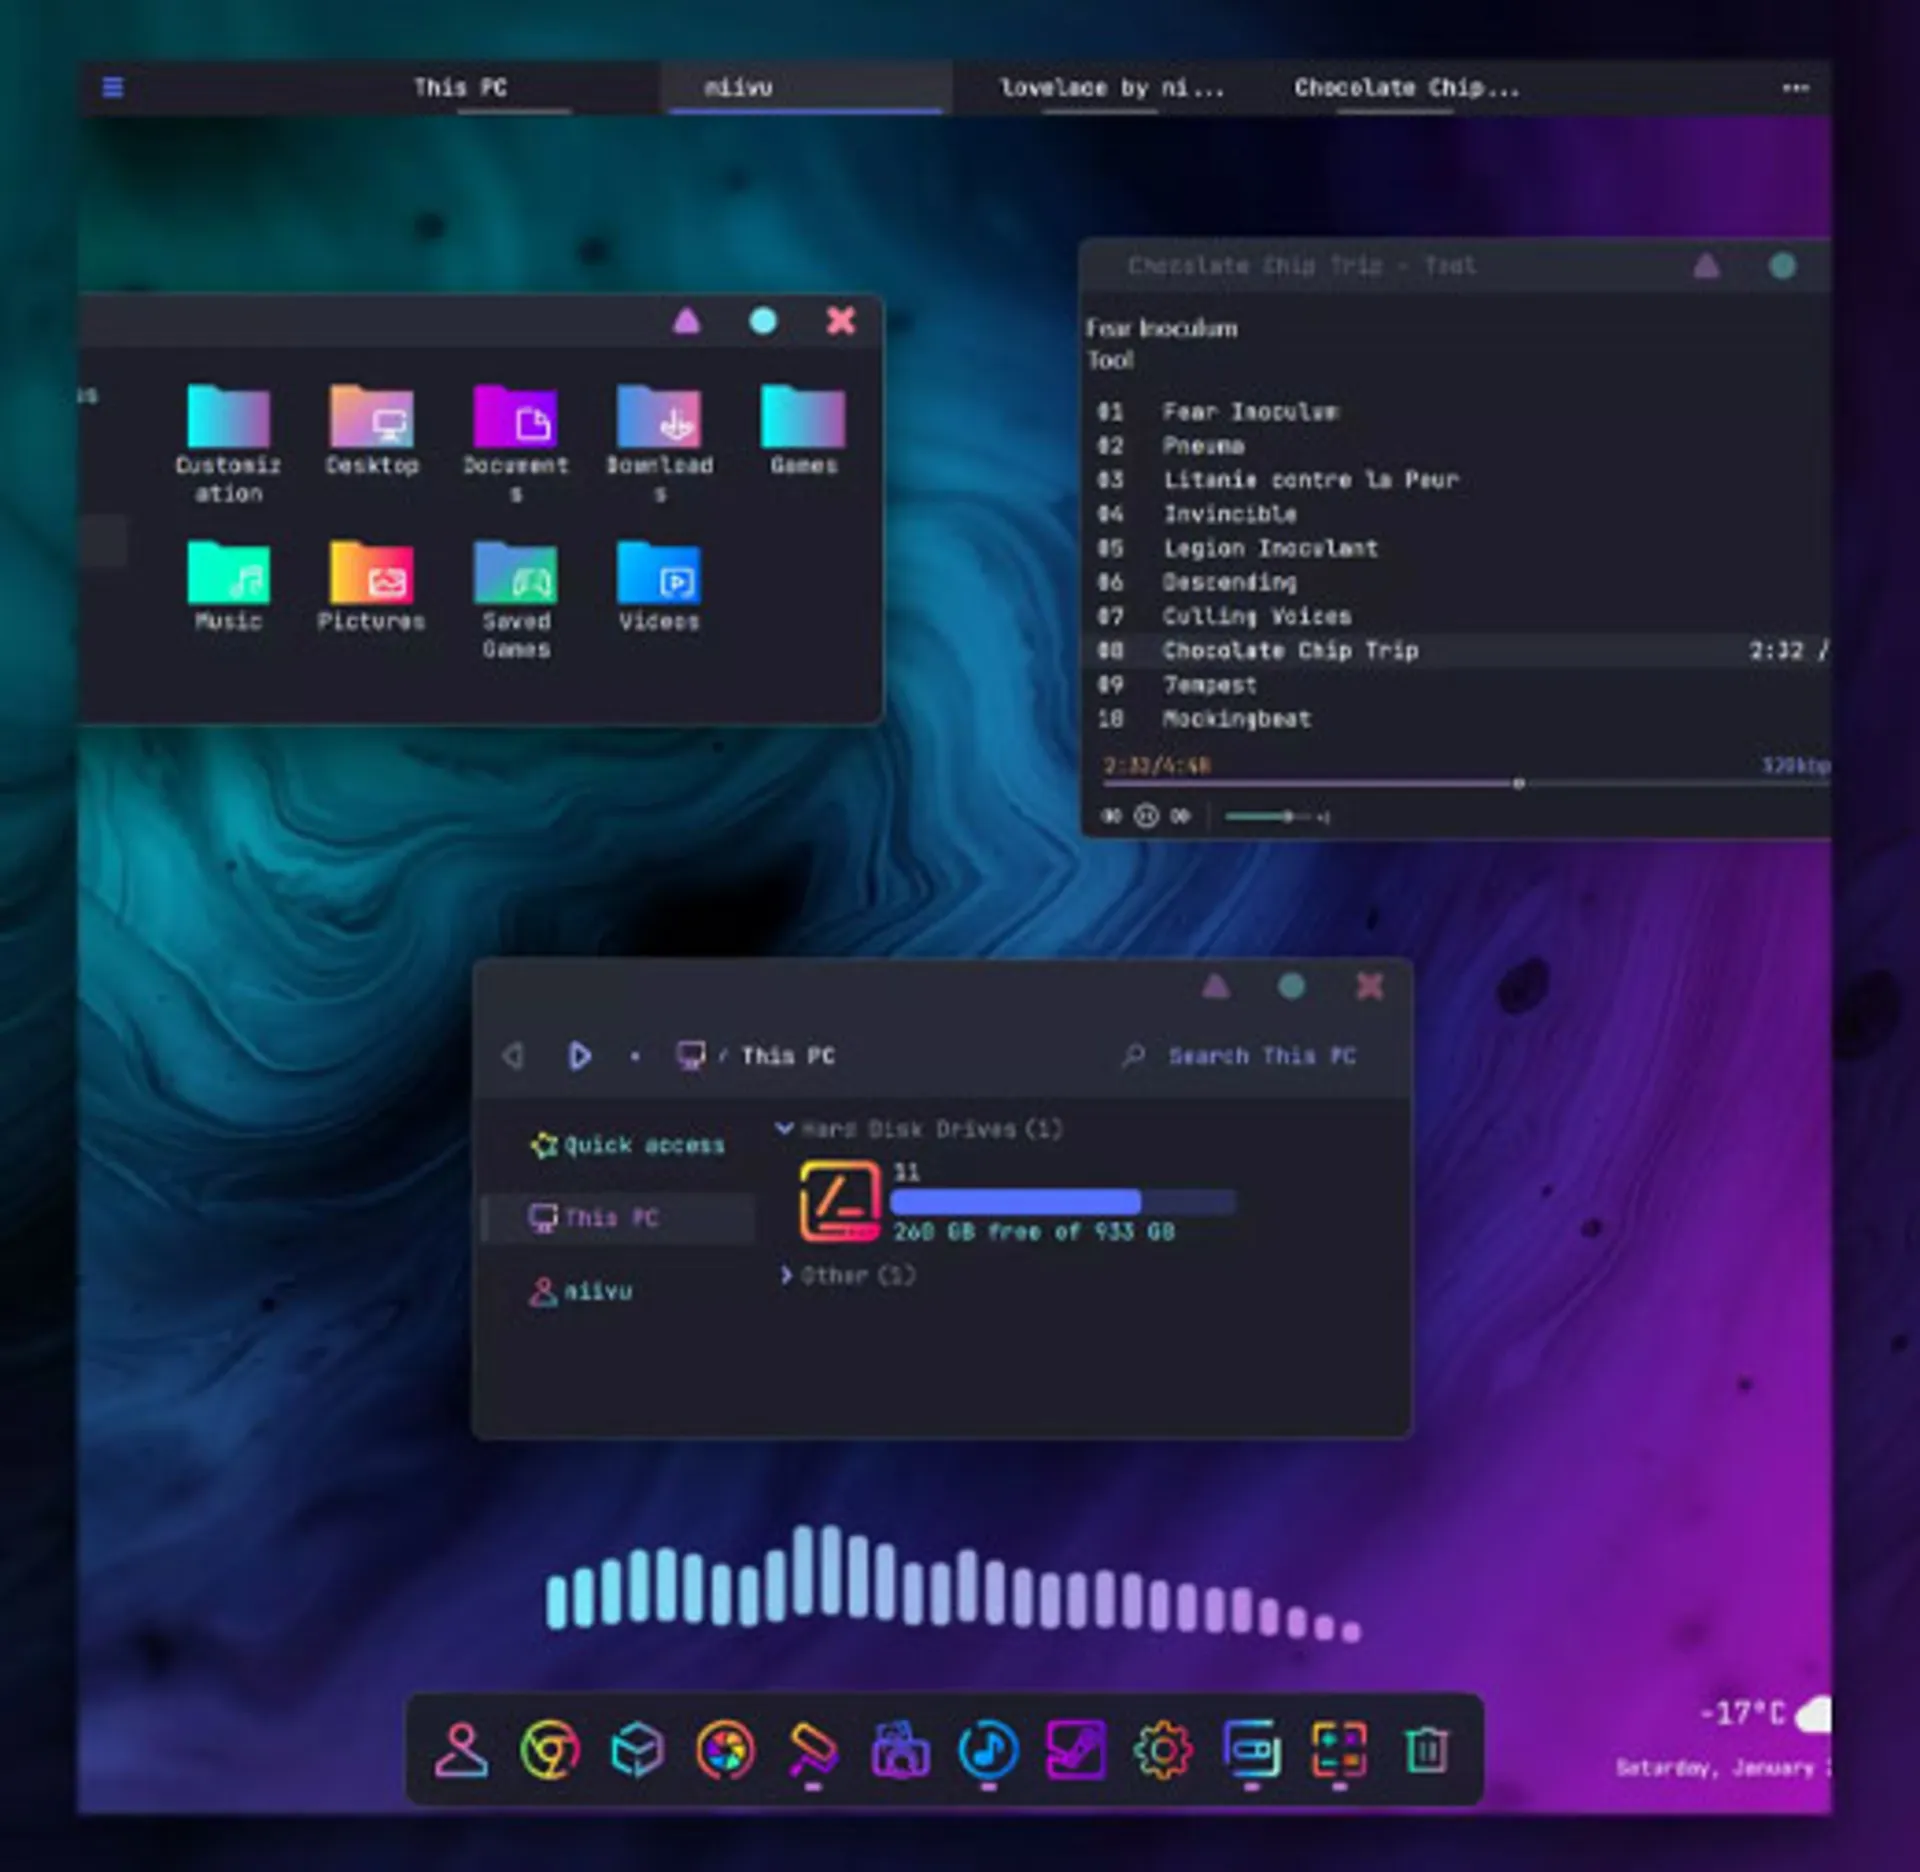
Task: Open the Games folder
Action: tap(803, 430)
